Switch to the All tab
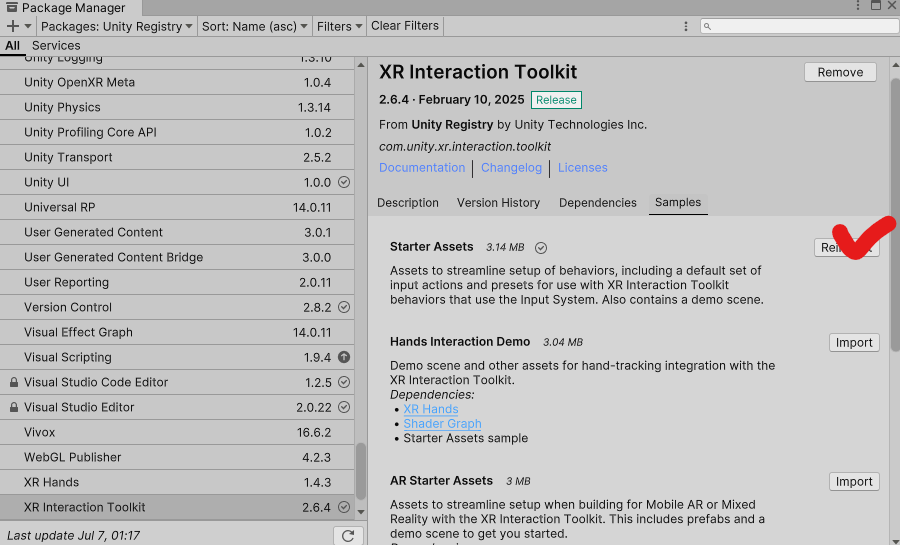 (x=12, y=45)
